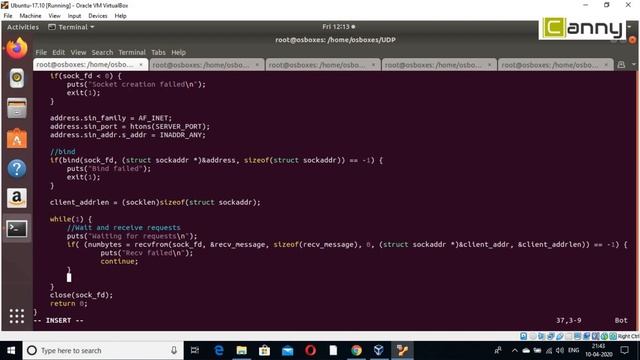Open the terminal Search menu
The width and height of the screenshot is (640, 360).
pos(102,52)
